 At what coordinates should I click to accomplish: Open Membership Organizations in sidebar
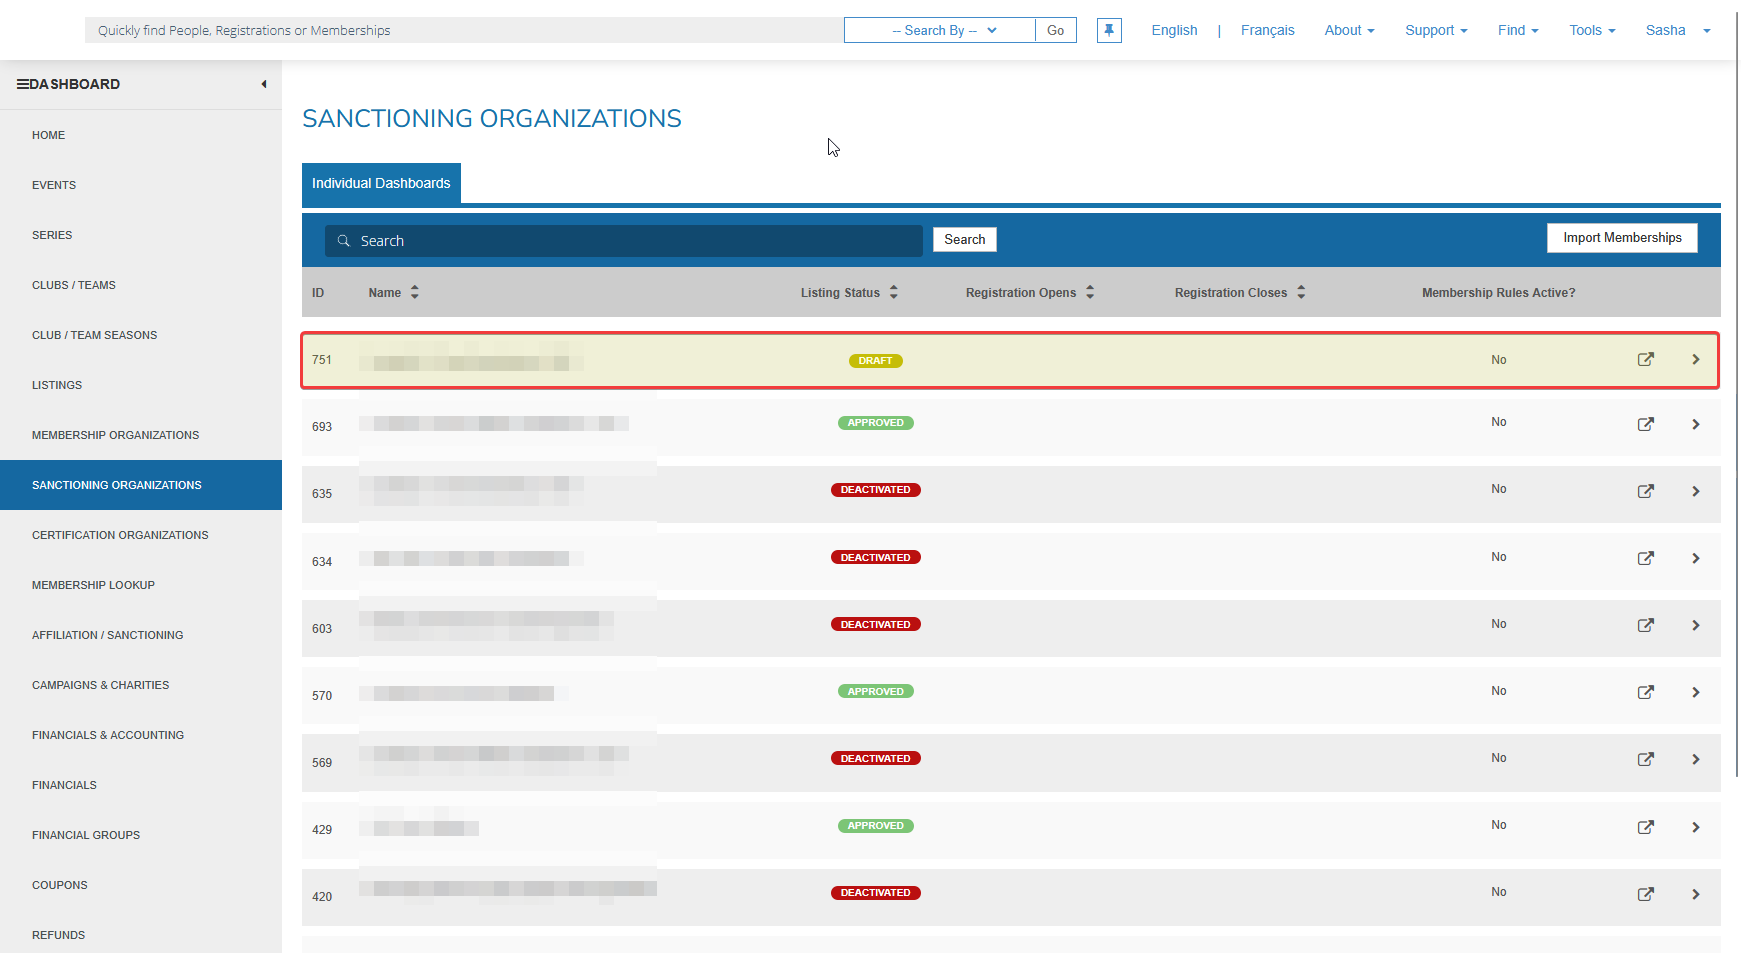click(x=115, y=435)
